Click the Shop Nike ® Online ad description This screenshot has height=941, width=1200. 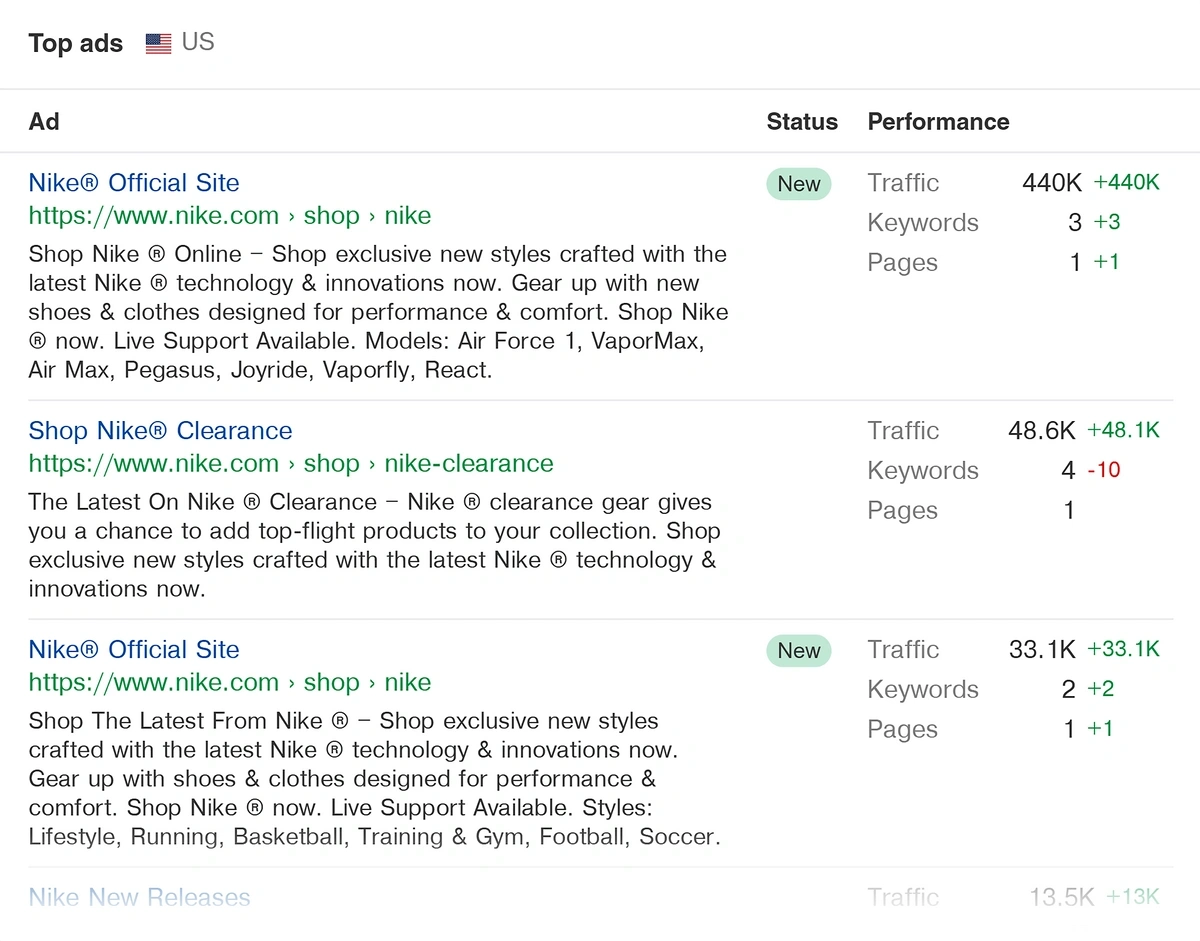[378, 312]
